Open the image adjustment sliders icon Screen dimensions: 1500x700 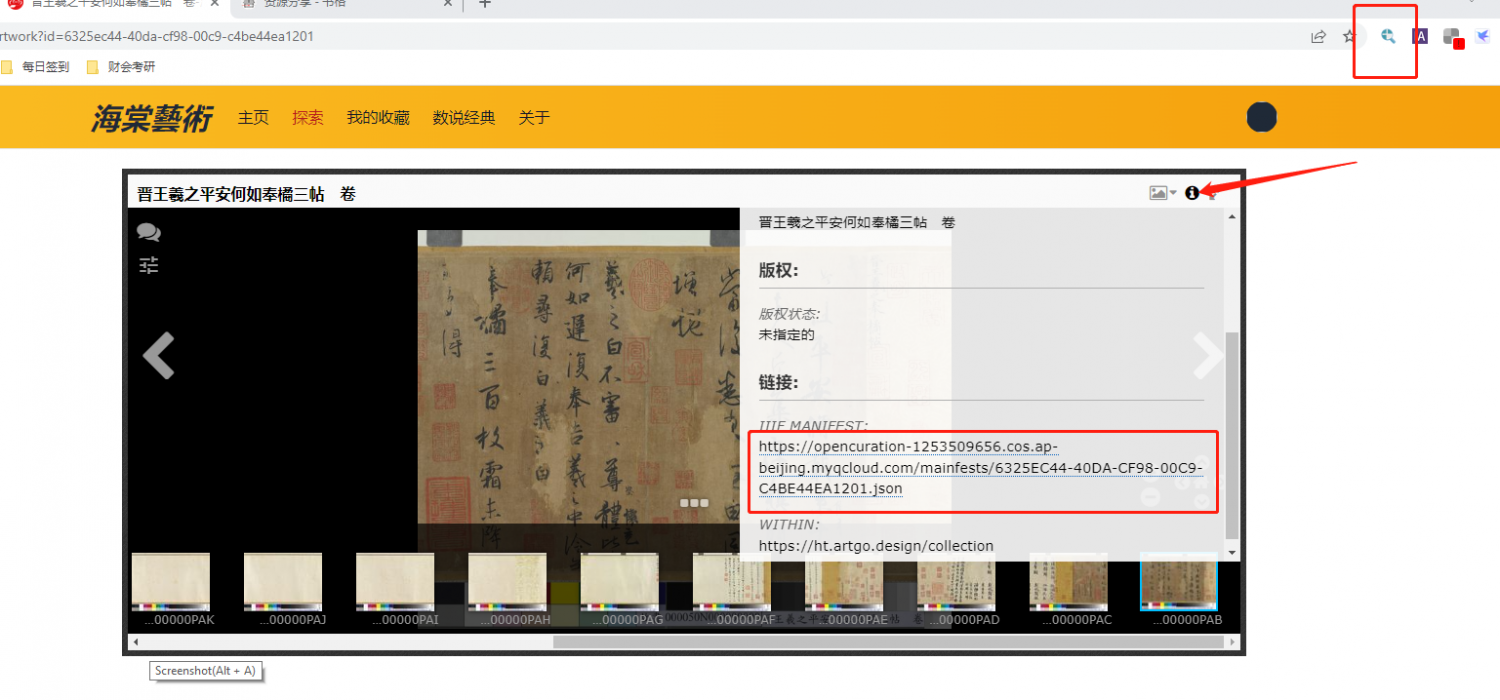click(149, 266)
